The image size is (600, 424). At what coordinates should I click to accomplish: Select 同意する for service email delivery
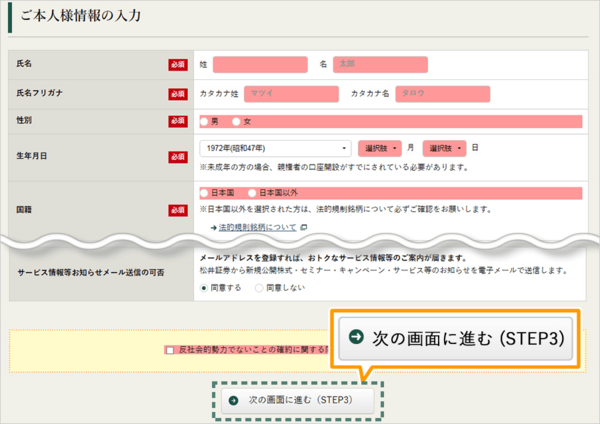pyautogui.click(x=204, y=287)
